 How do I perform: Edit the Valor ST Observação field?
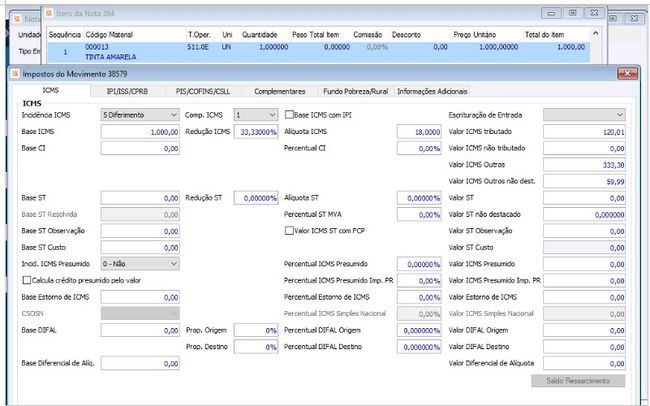pyautogui.click(x=584, y=231)
